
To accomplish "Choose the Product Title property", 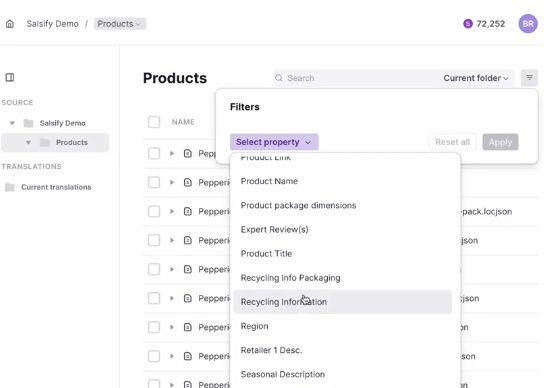I will click(x=342, y=254).
